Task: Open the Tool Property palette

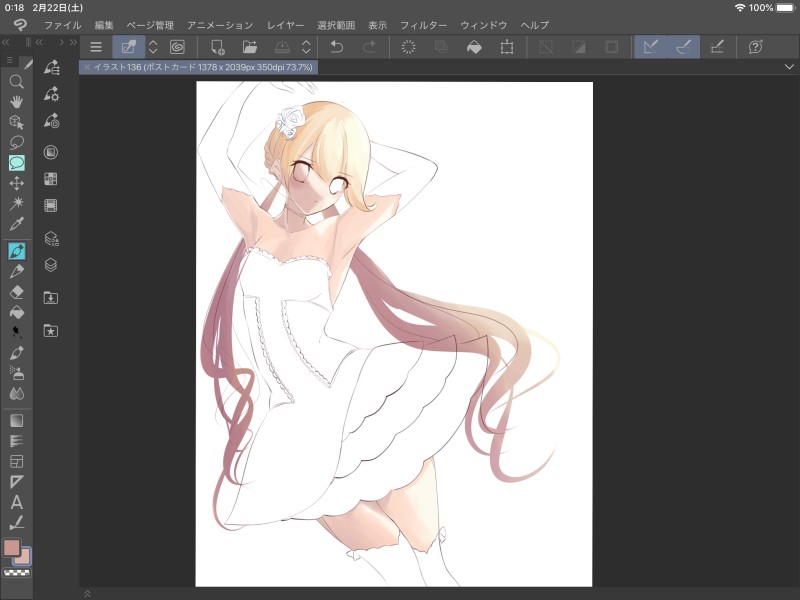Action: coord(51,94)
